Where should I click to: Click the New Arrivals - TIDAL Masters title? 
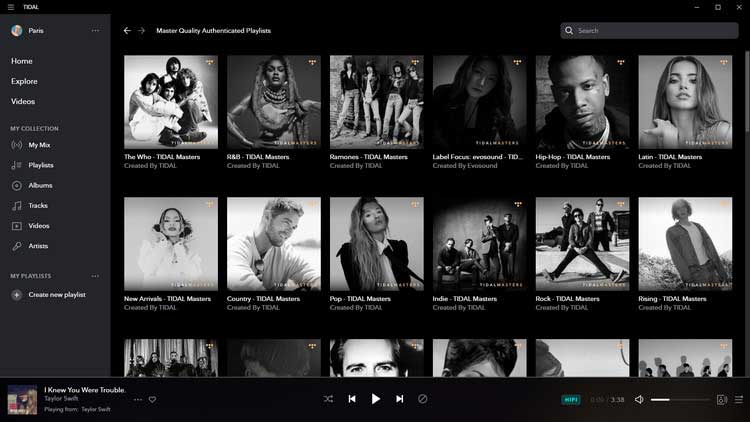pos(167,299)
